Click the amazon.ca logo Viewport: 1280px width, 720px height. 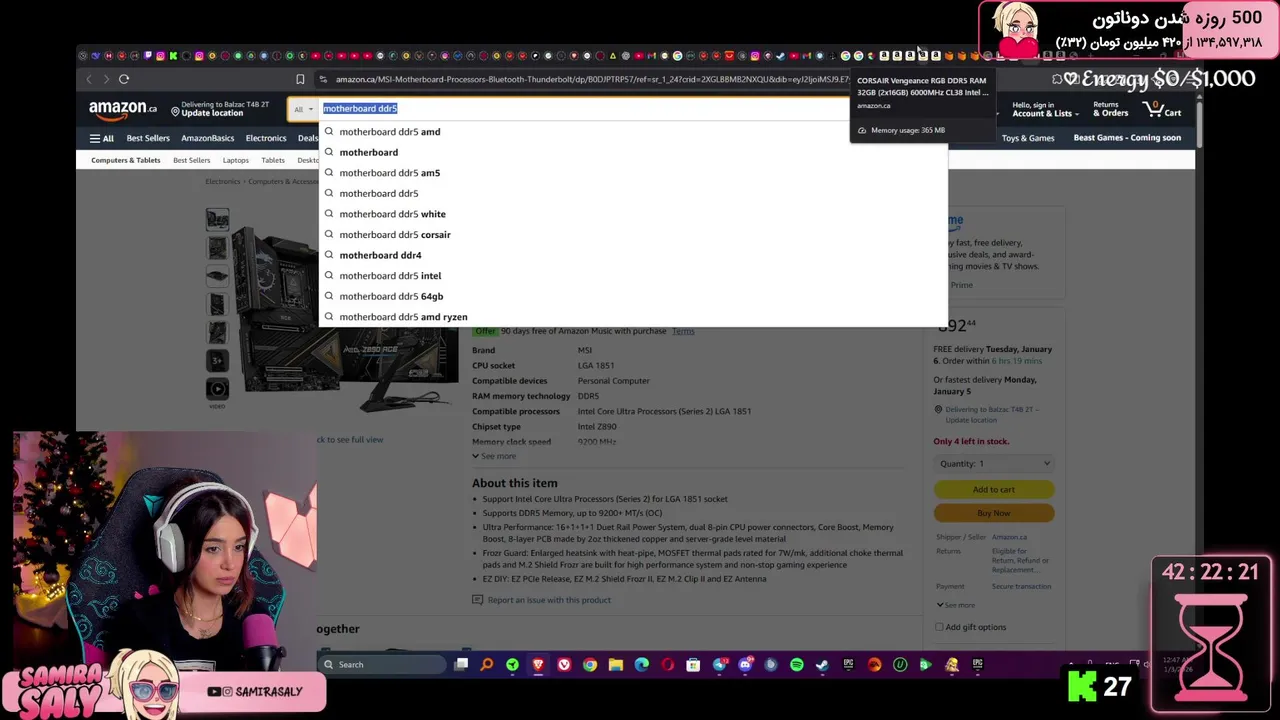122,109
